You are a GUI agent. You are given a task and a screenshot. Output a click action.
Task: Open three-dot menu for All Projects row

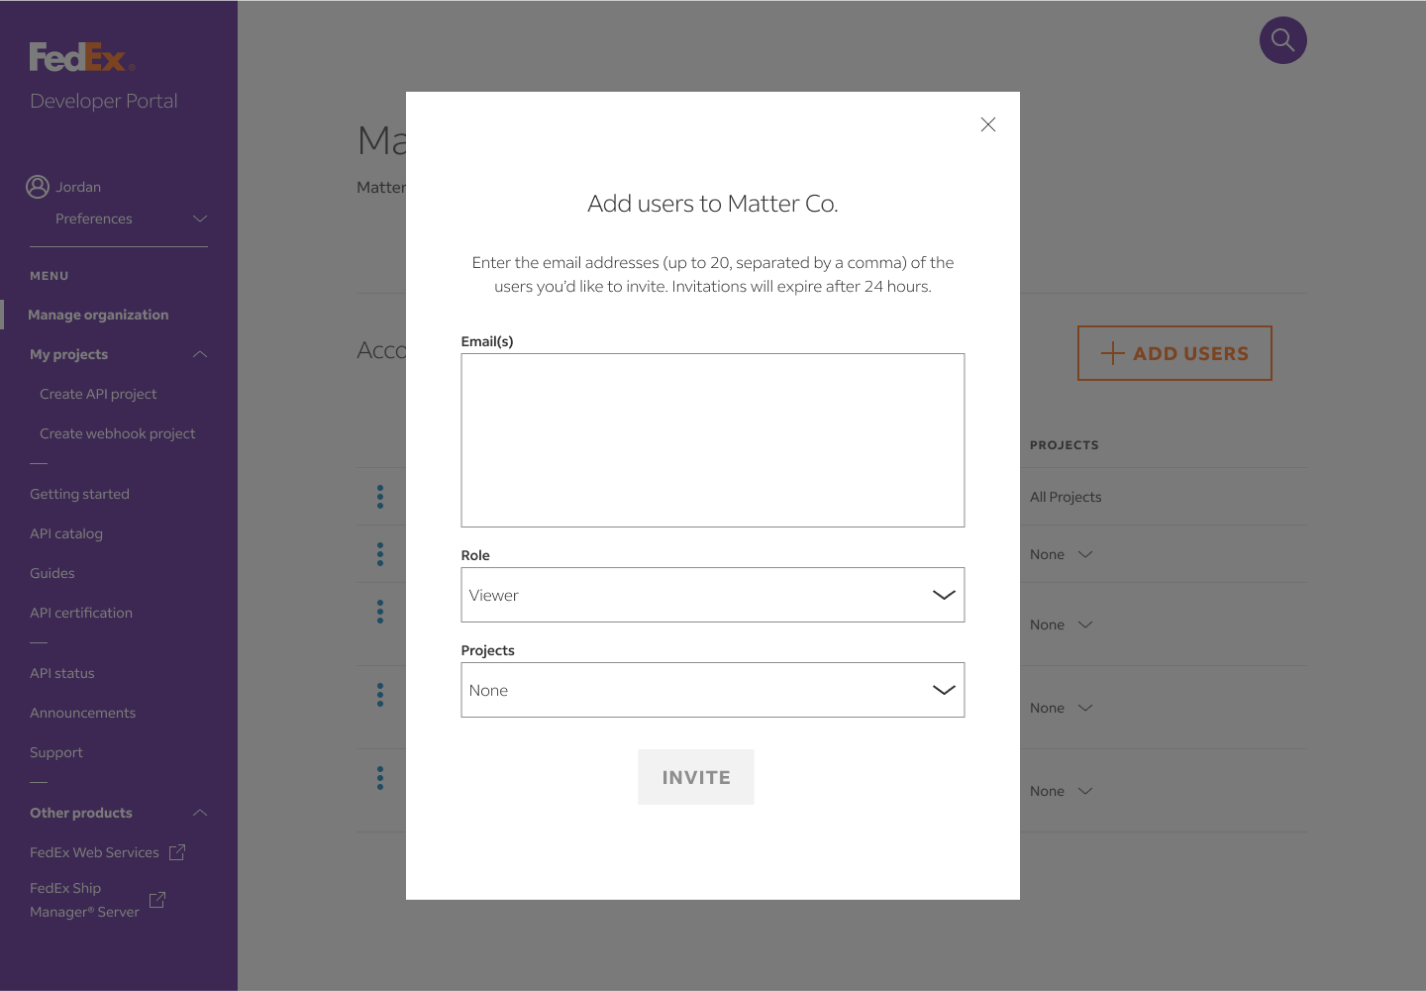coord(380,497)
